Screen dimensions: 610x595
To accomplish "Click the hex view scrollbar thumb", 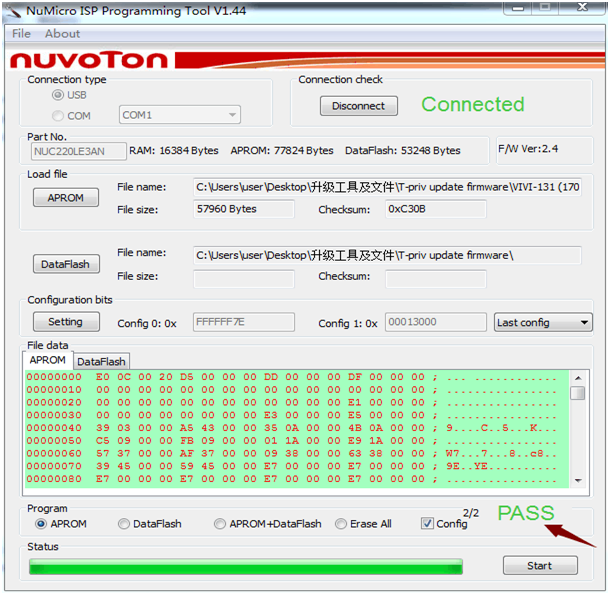I will click(578, 393).
